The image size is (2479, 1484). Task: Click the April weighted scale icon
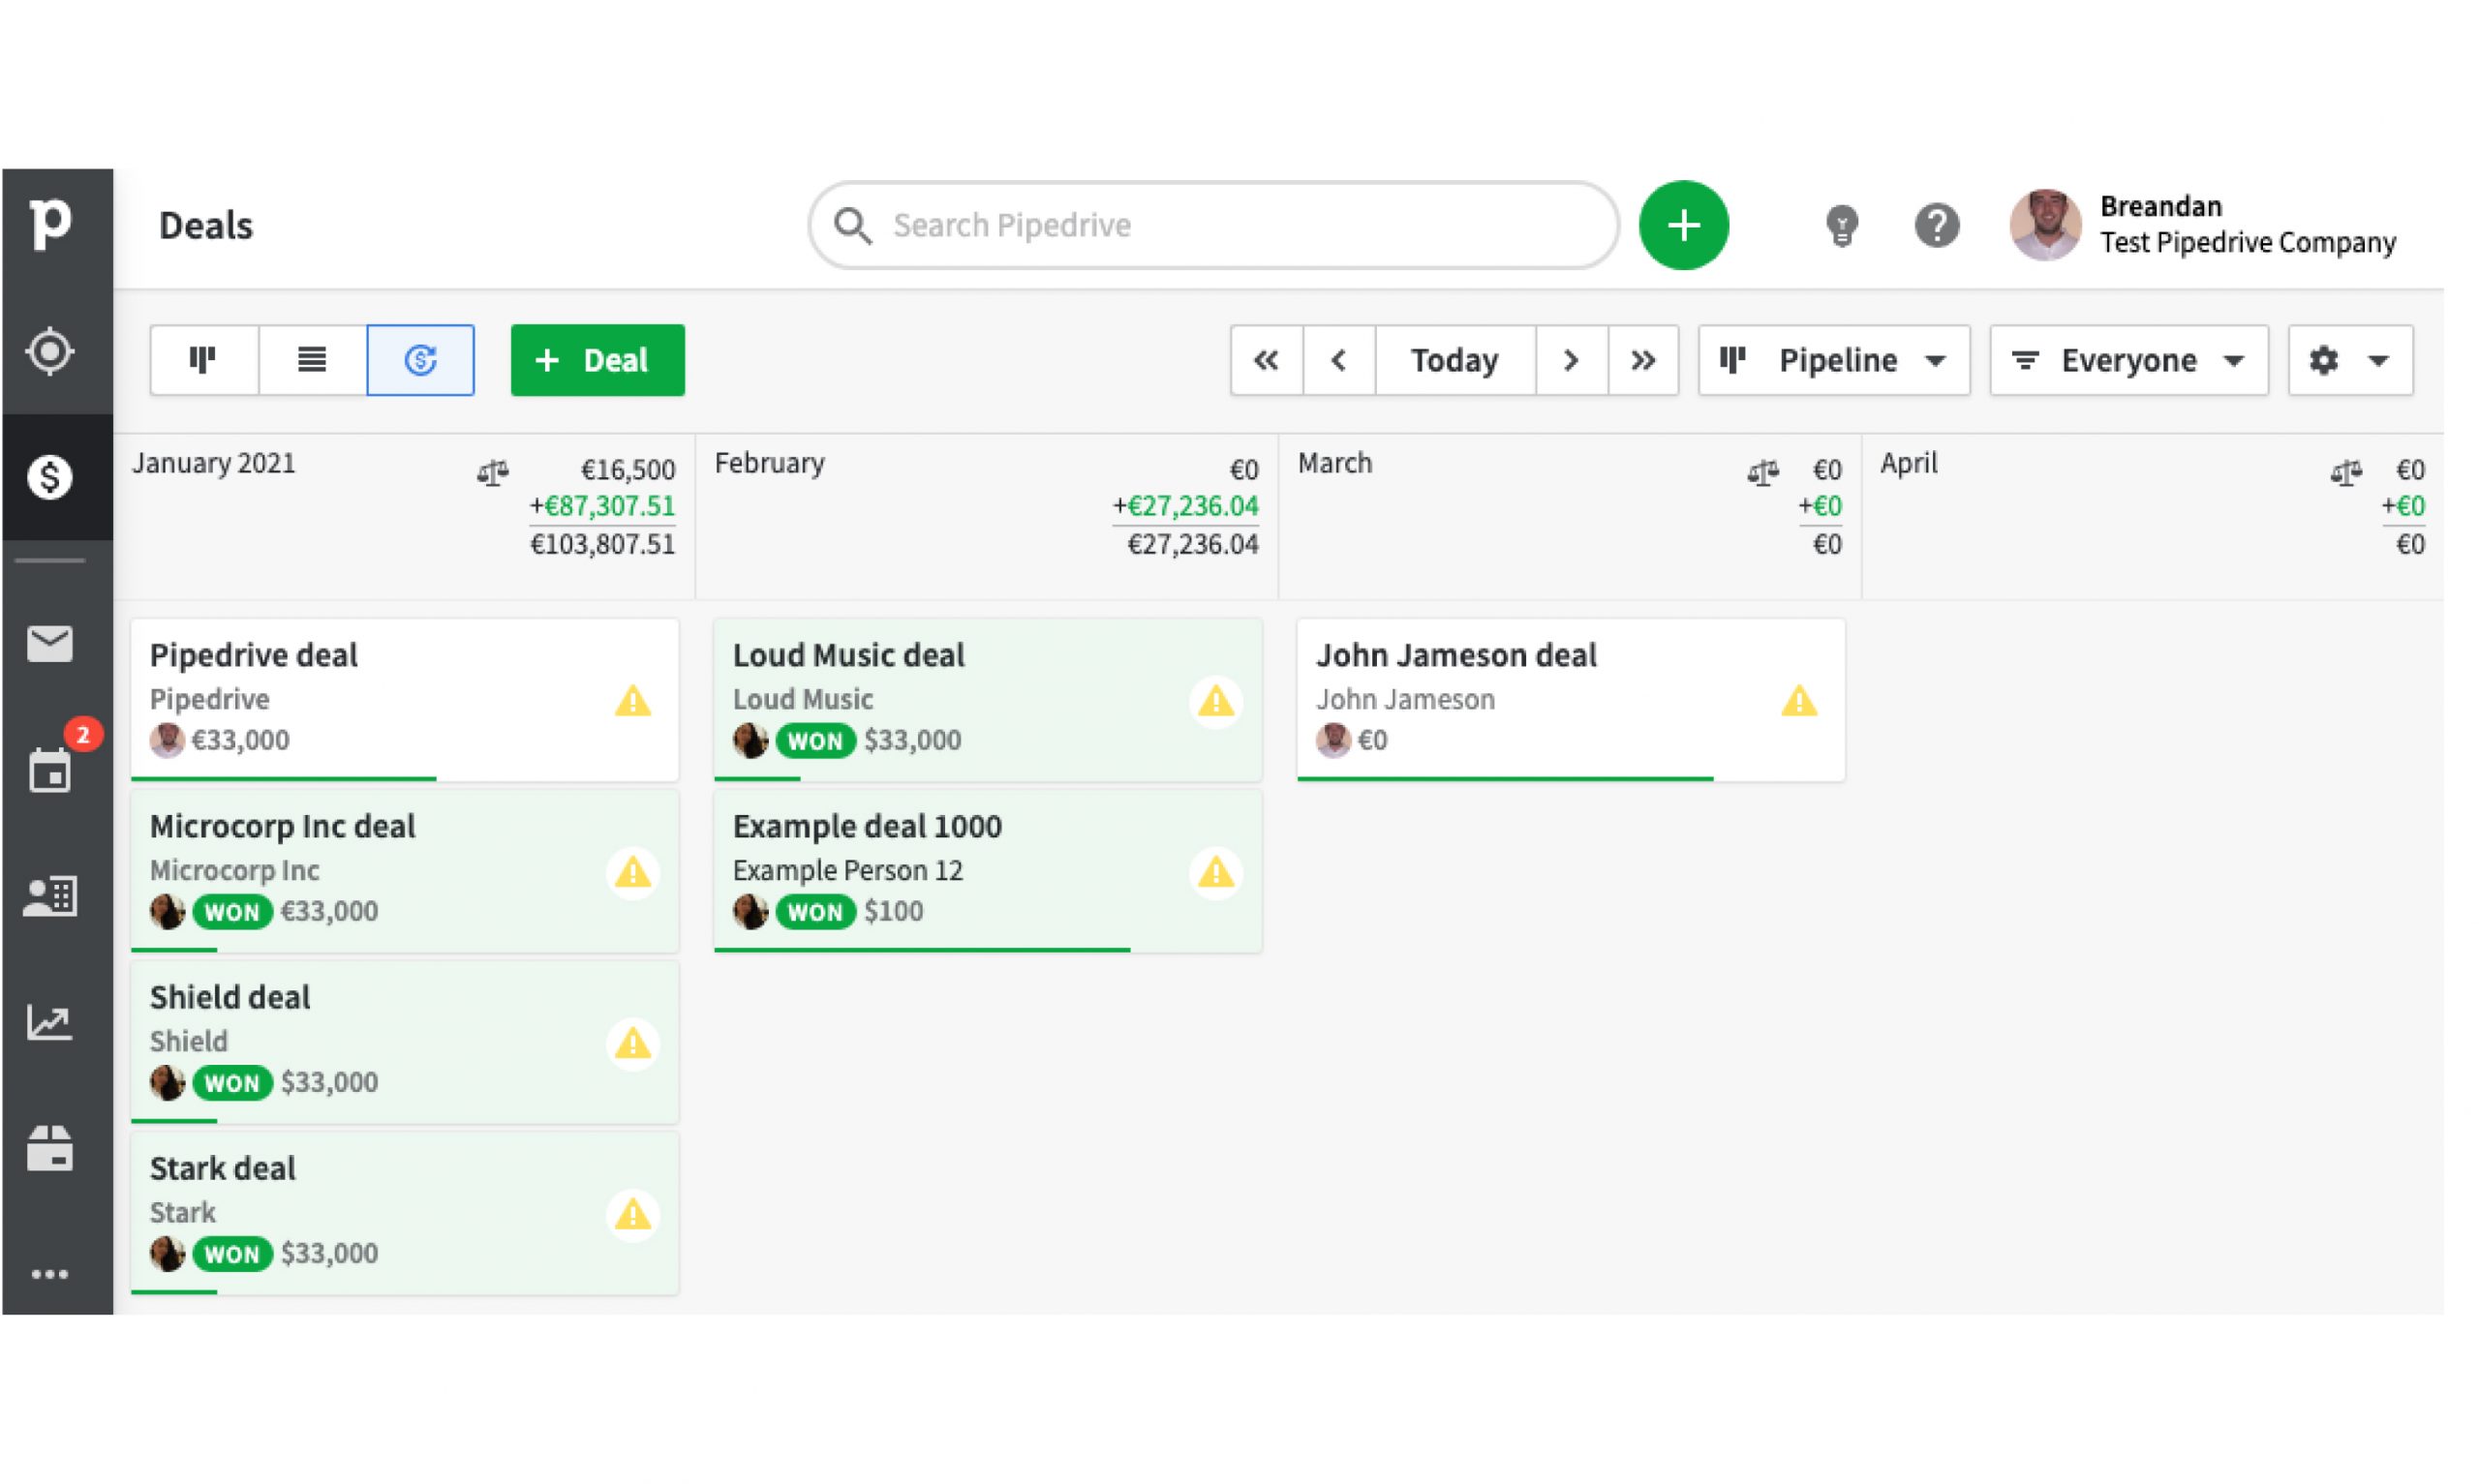point(2345,471)
